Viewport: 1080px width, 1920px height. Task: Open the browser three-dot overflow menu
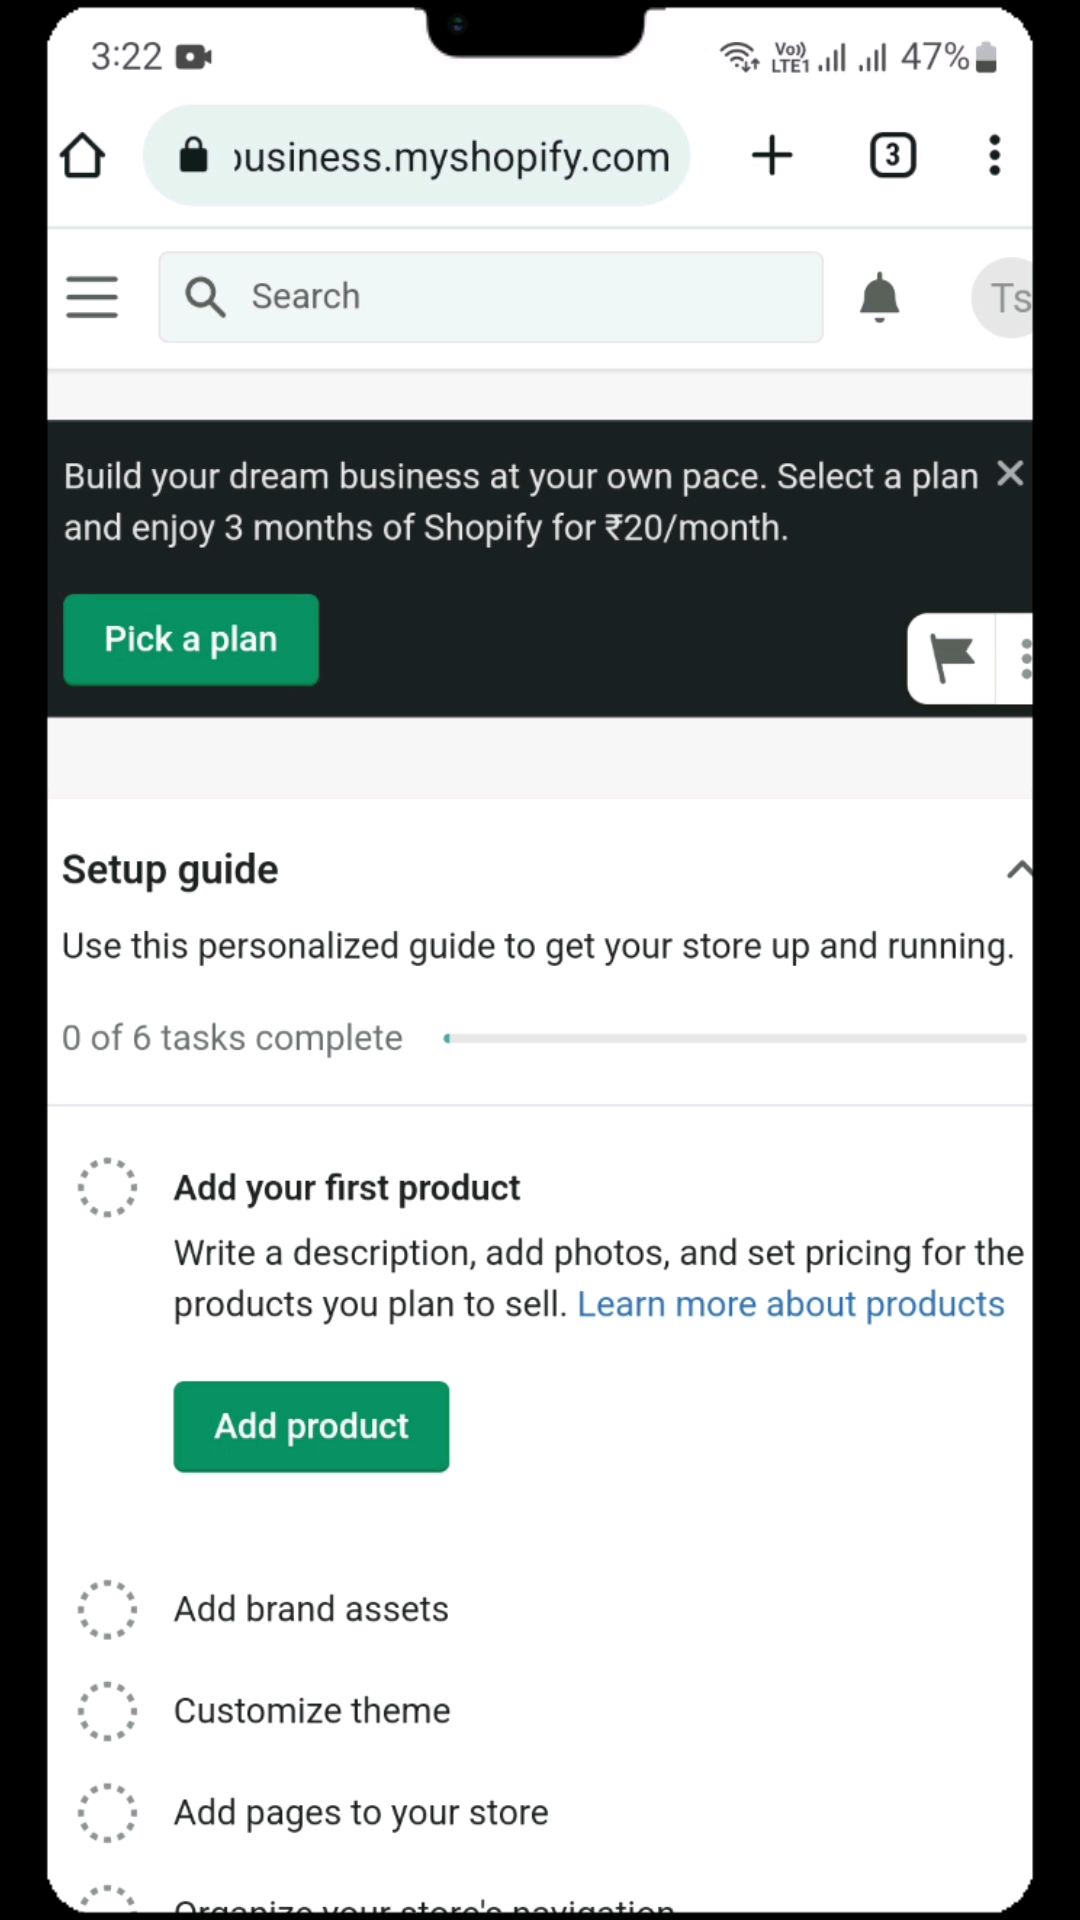pyautogui.click(x=994, y=156)
